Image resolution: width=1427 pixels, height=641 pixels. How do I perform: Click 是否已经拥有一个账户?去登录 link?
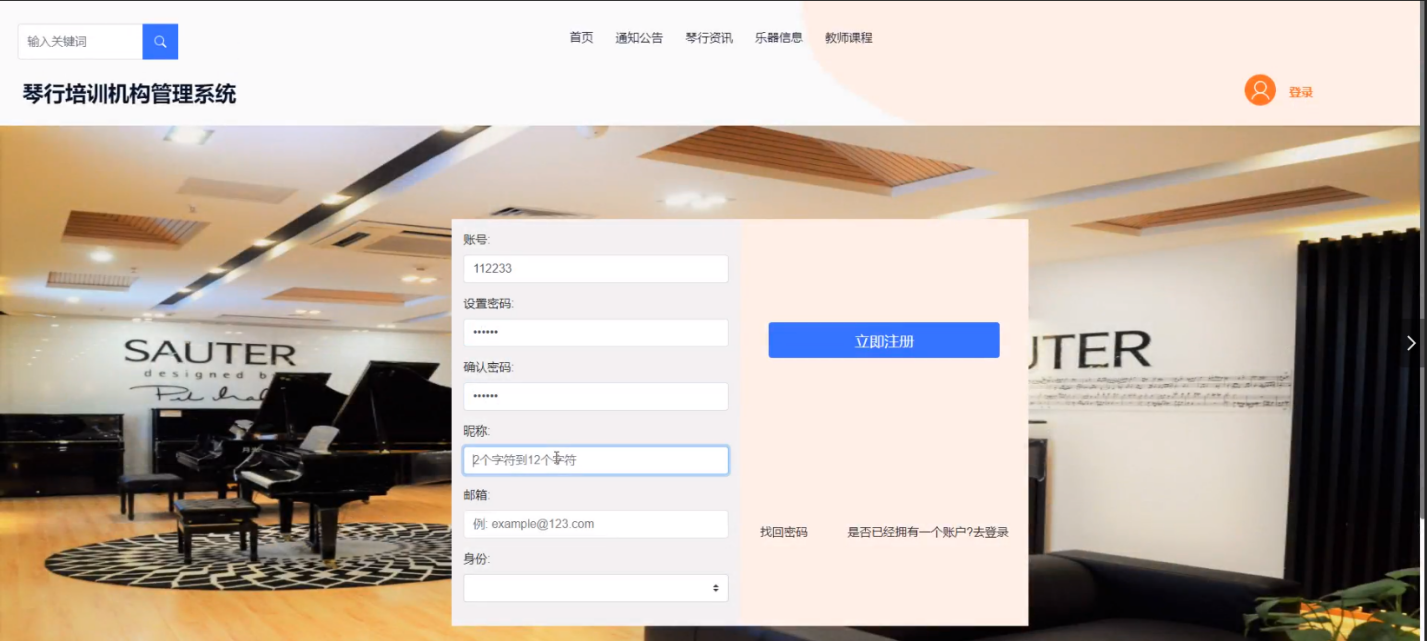(928, 532)
